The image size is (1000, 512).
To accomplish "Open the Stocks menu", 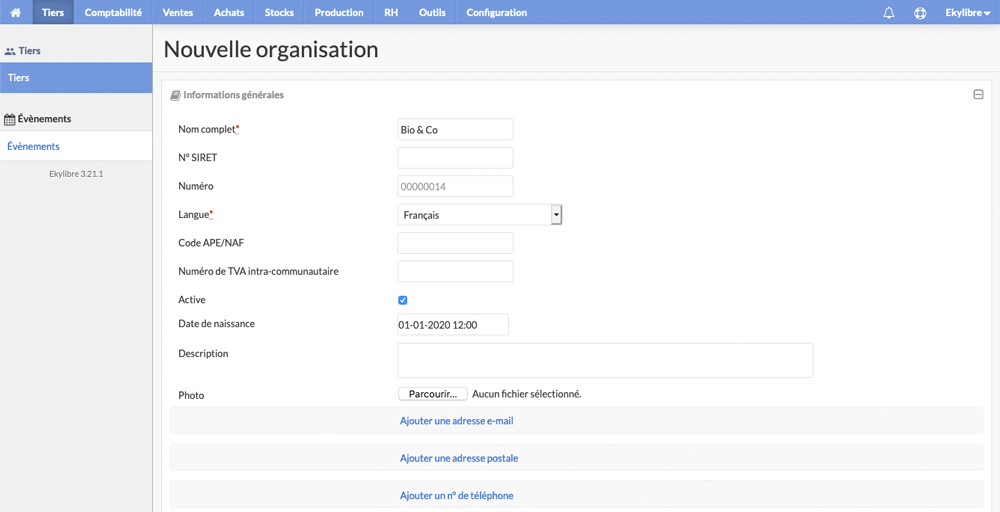I will click(279, 12).
